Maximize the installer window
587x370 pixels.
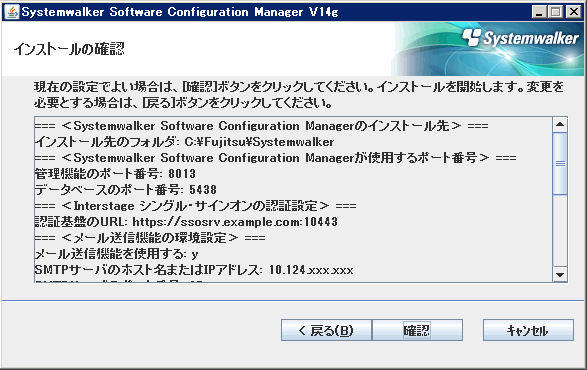[556, 12]
